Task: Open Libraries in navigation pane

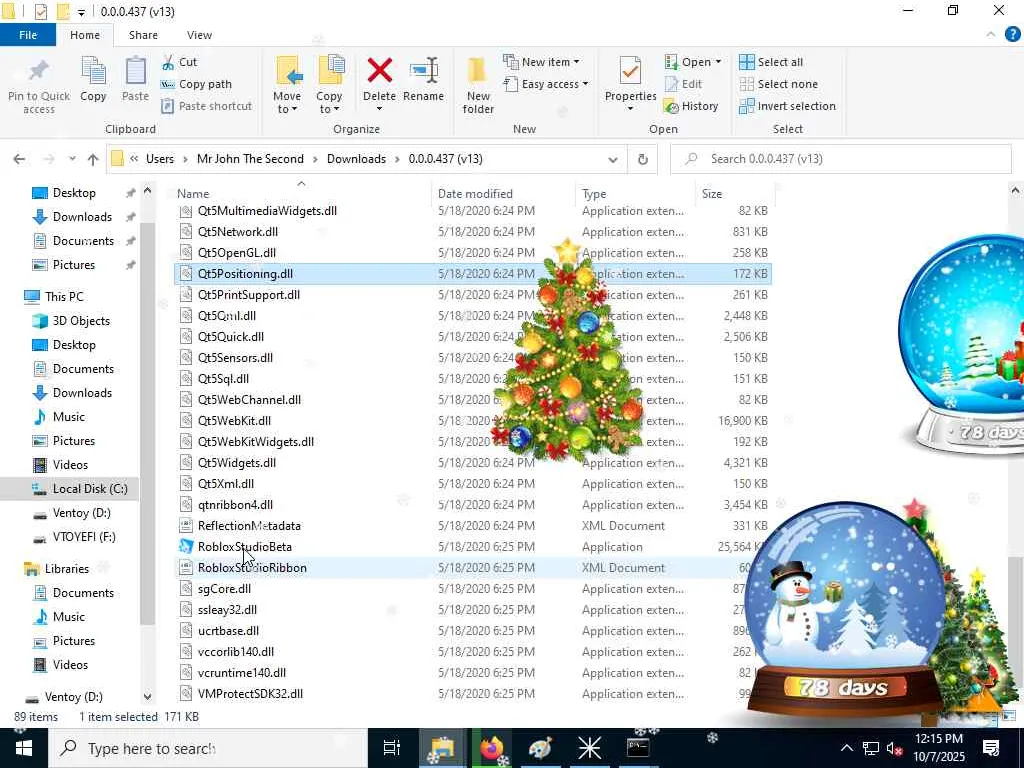Action: click(67, 569)
